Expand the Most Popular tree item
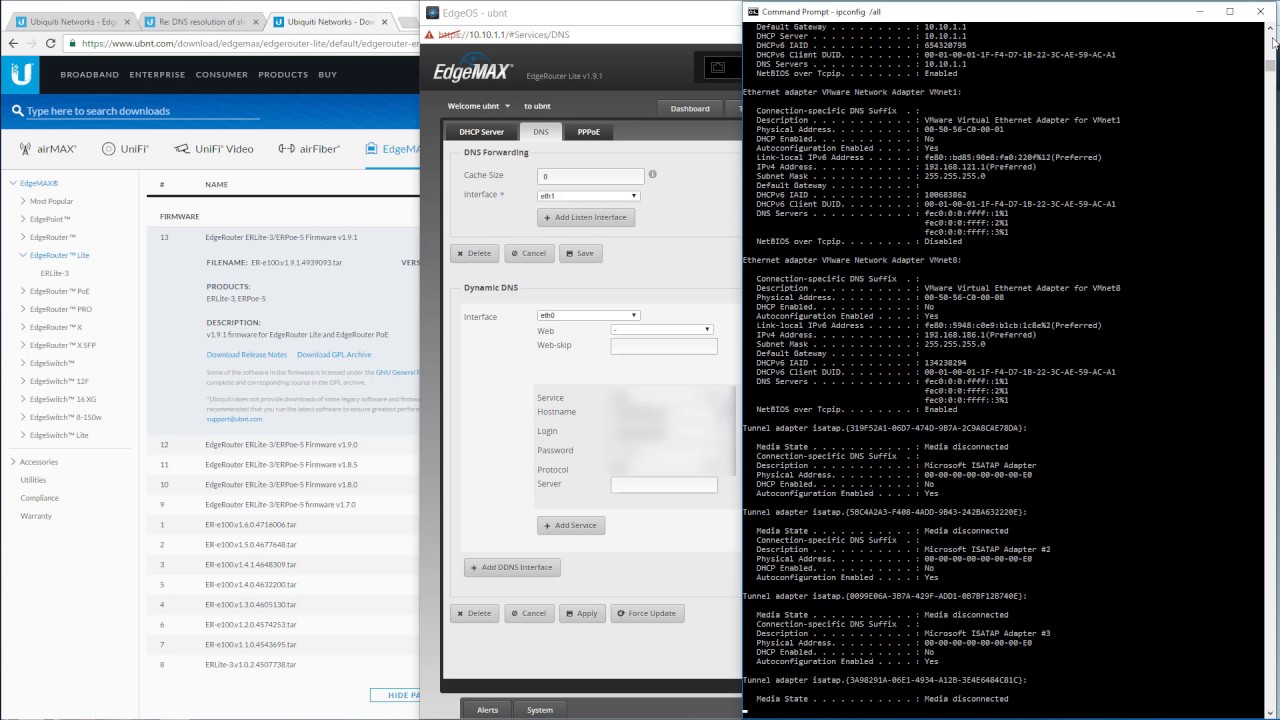This screenshot has height=720, width=1280. [x=23, y=201]
